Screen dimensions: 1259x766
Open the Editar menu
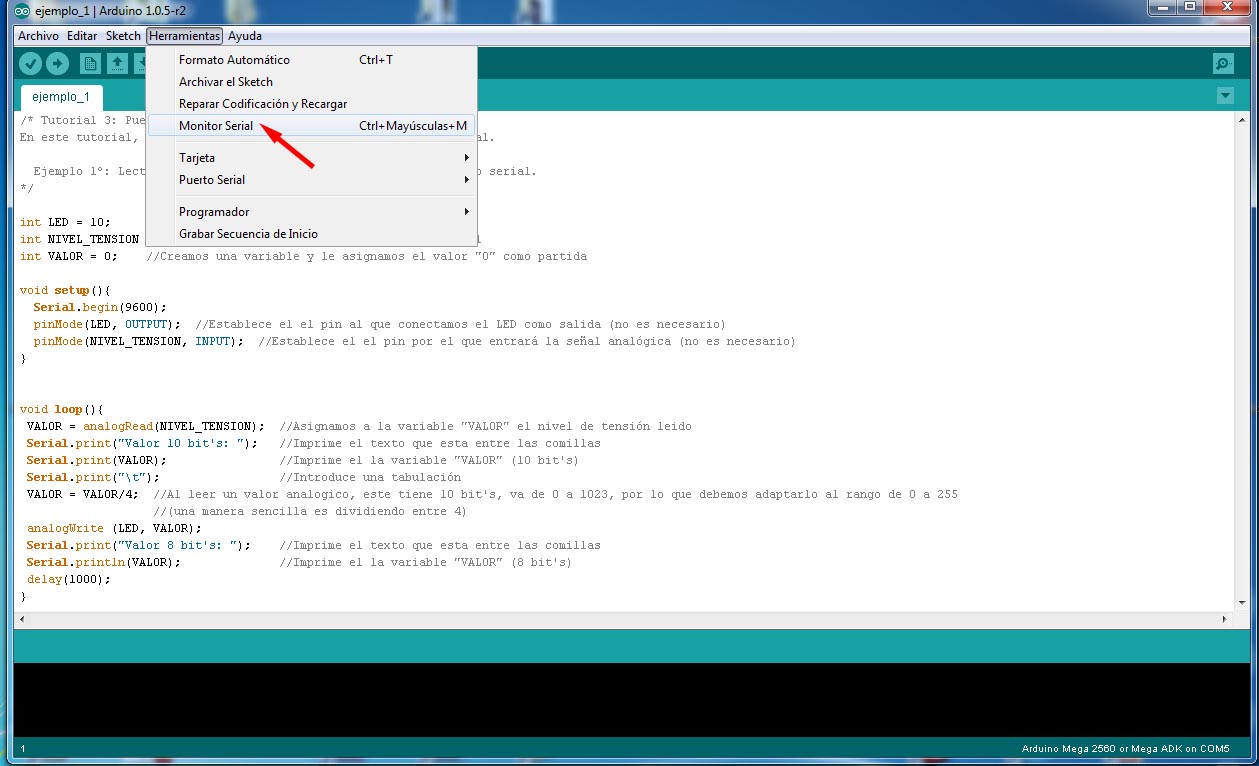tap(82, 36)
